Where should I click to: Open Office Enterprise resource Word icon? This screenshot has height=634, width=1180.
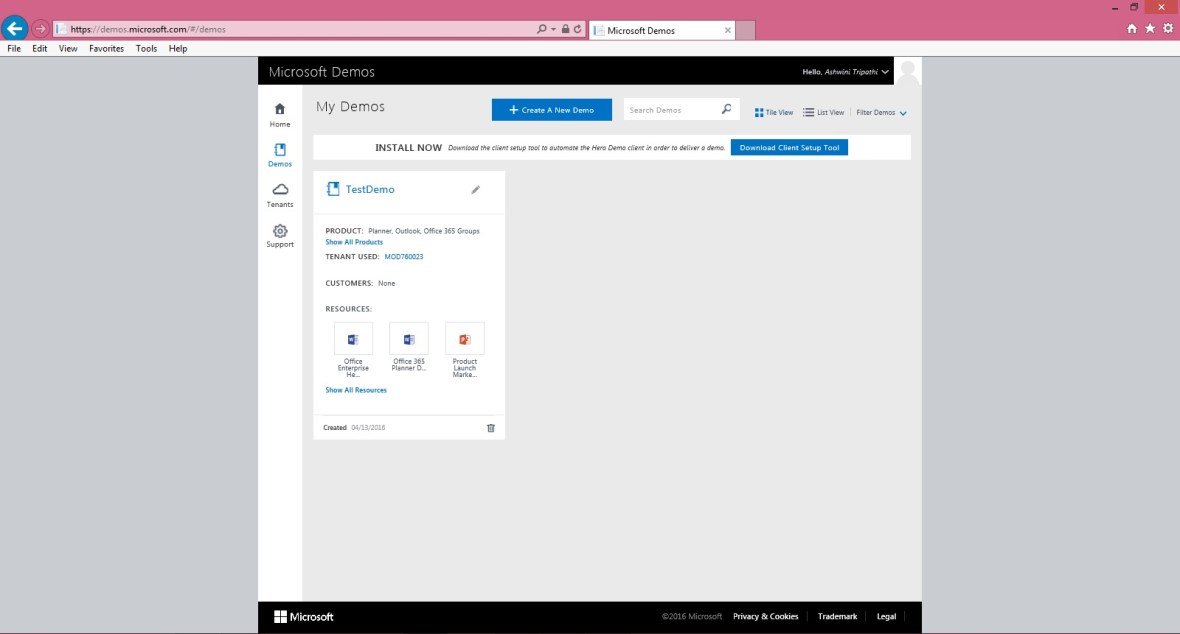[x=353, y=339]
